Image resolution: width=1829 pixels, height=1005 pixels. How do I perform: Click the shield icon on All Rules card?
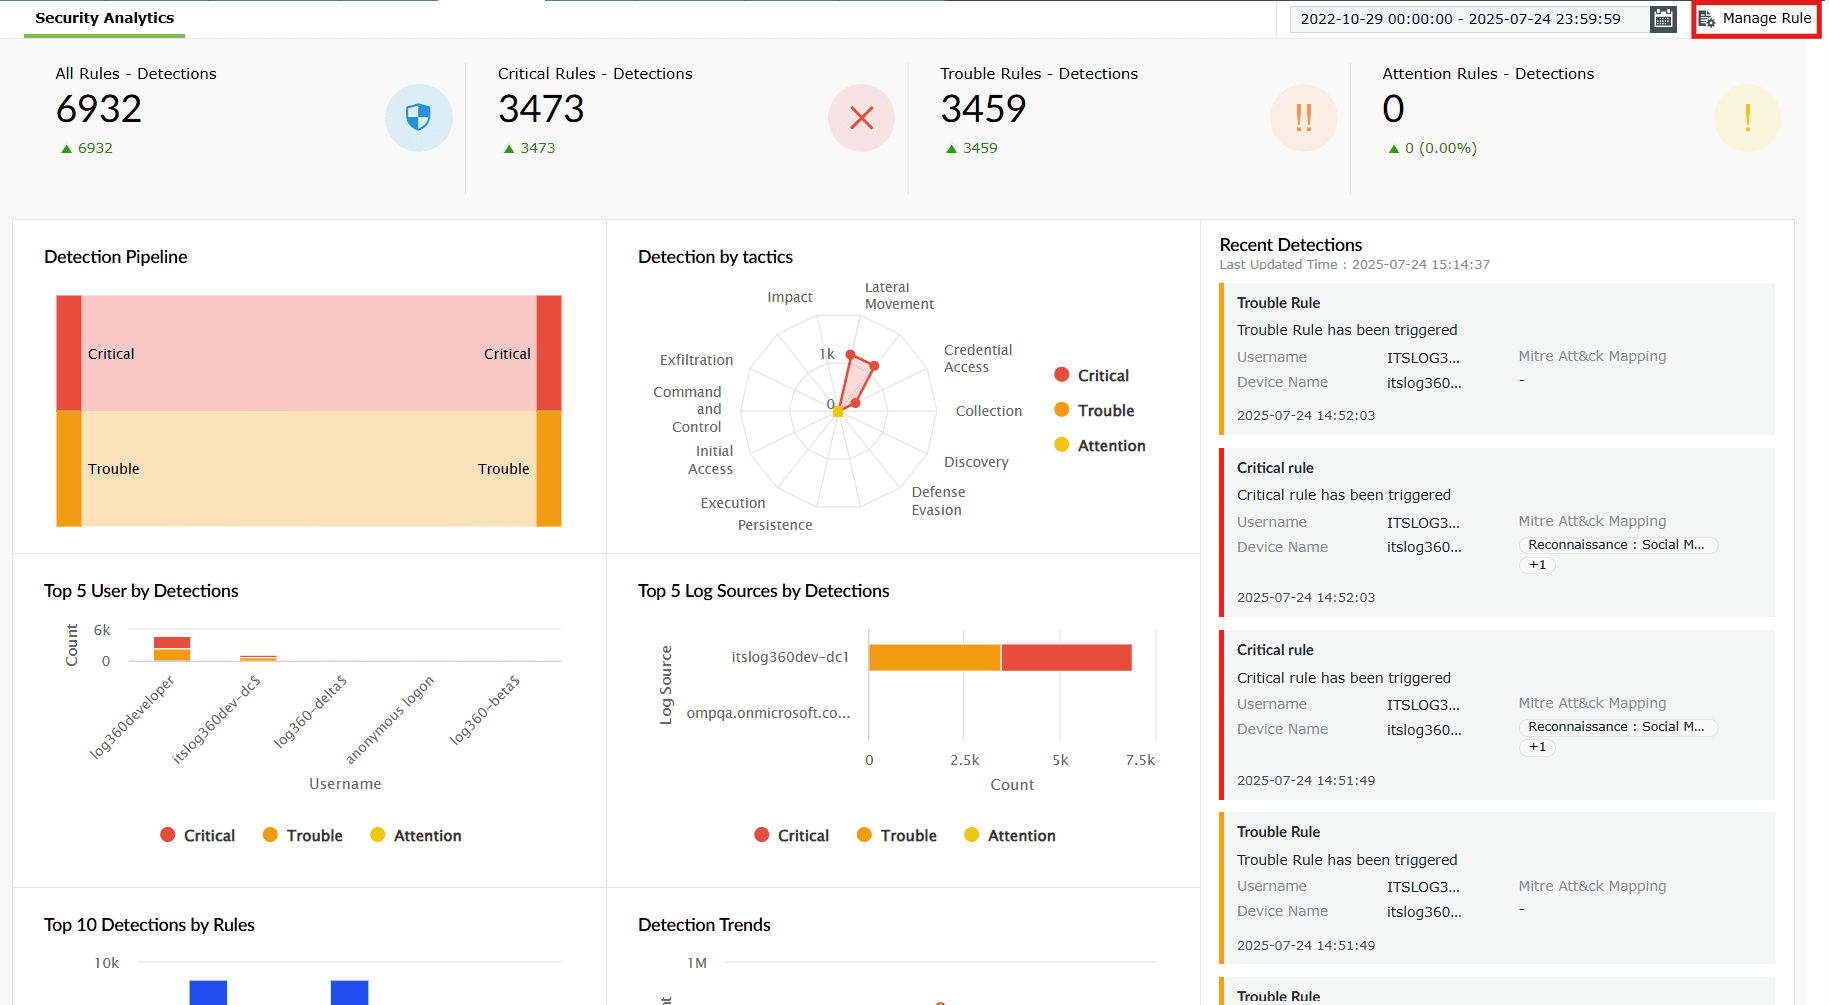[x=419, y=117]
